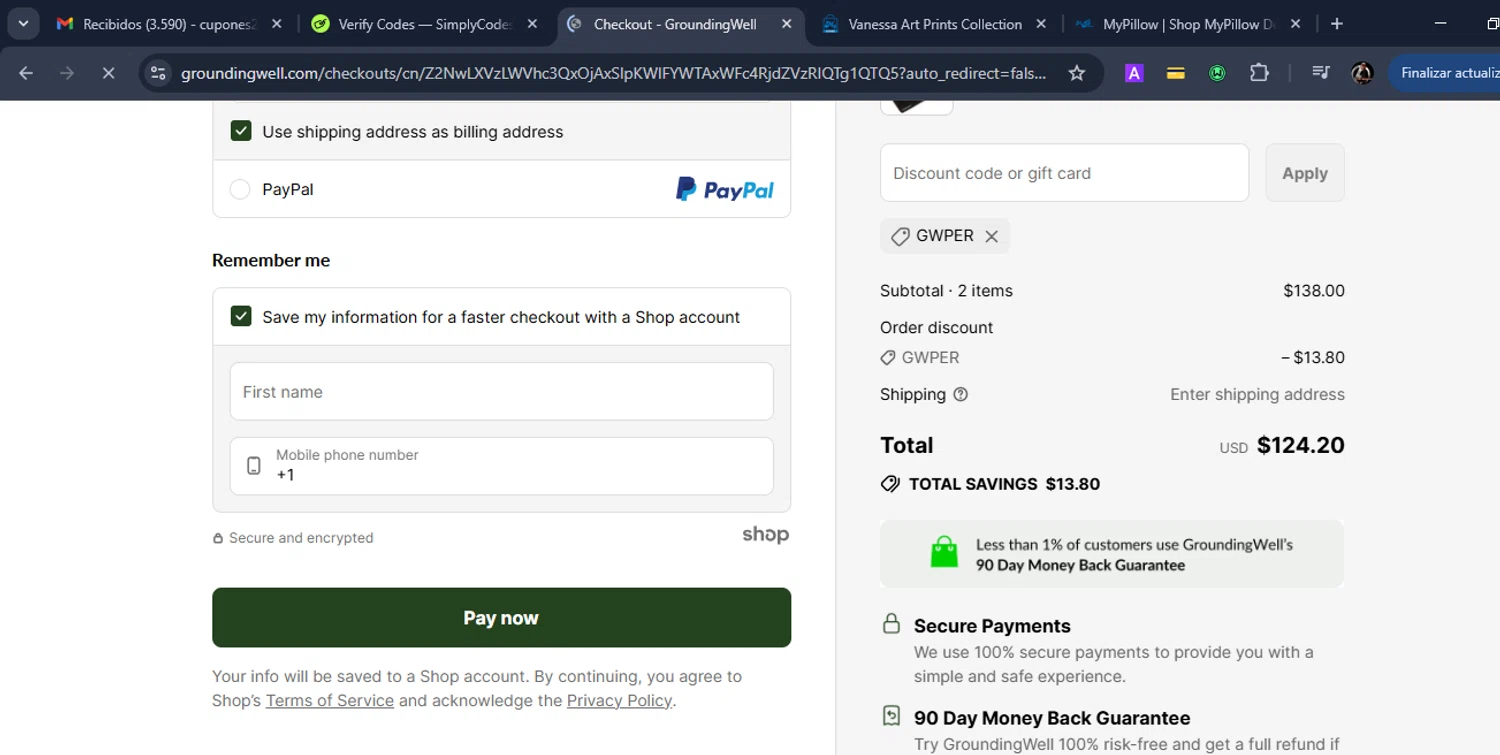Click the groundingwell.com address bar URL
The image size is (1500, 755).
pyautogui.click(x=613, y=73)
